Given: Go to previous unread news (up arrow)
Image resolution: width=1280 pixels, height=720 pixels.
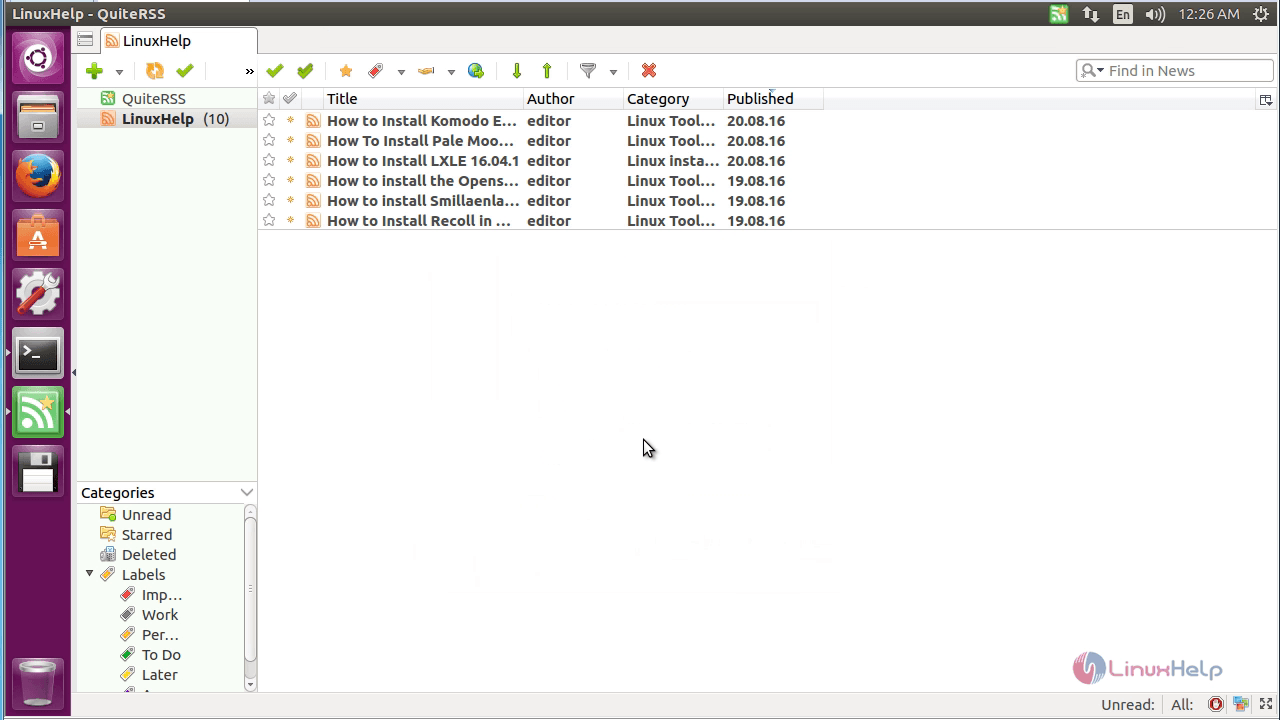Looking at the screenshot, I should pyautogui.click(x=547, y=71).
